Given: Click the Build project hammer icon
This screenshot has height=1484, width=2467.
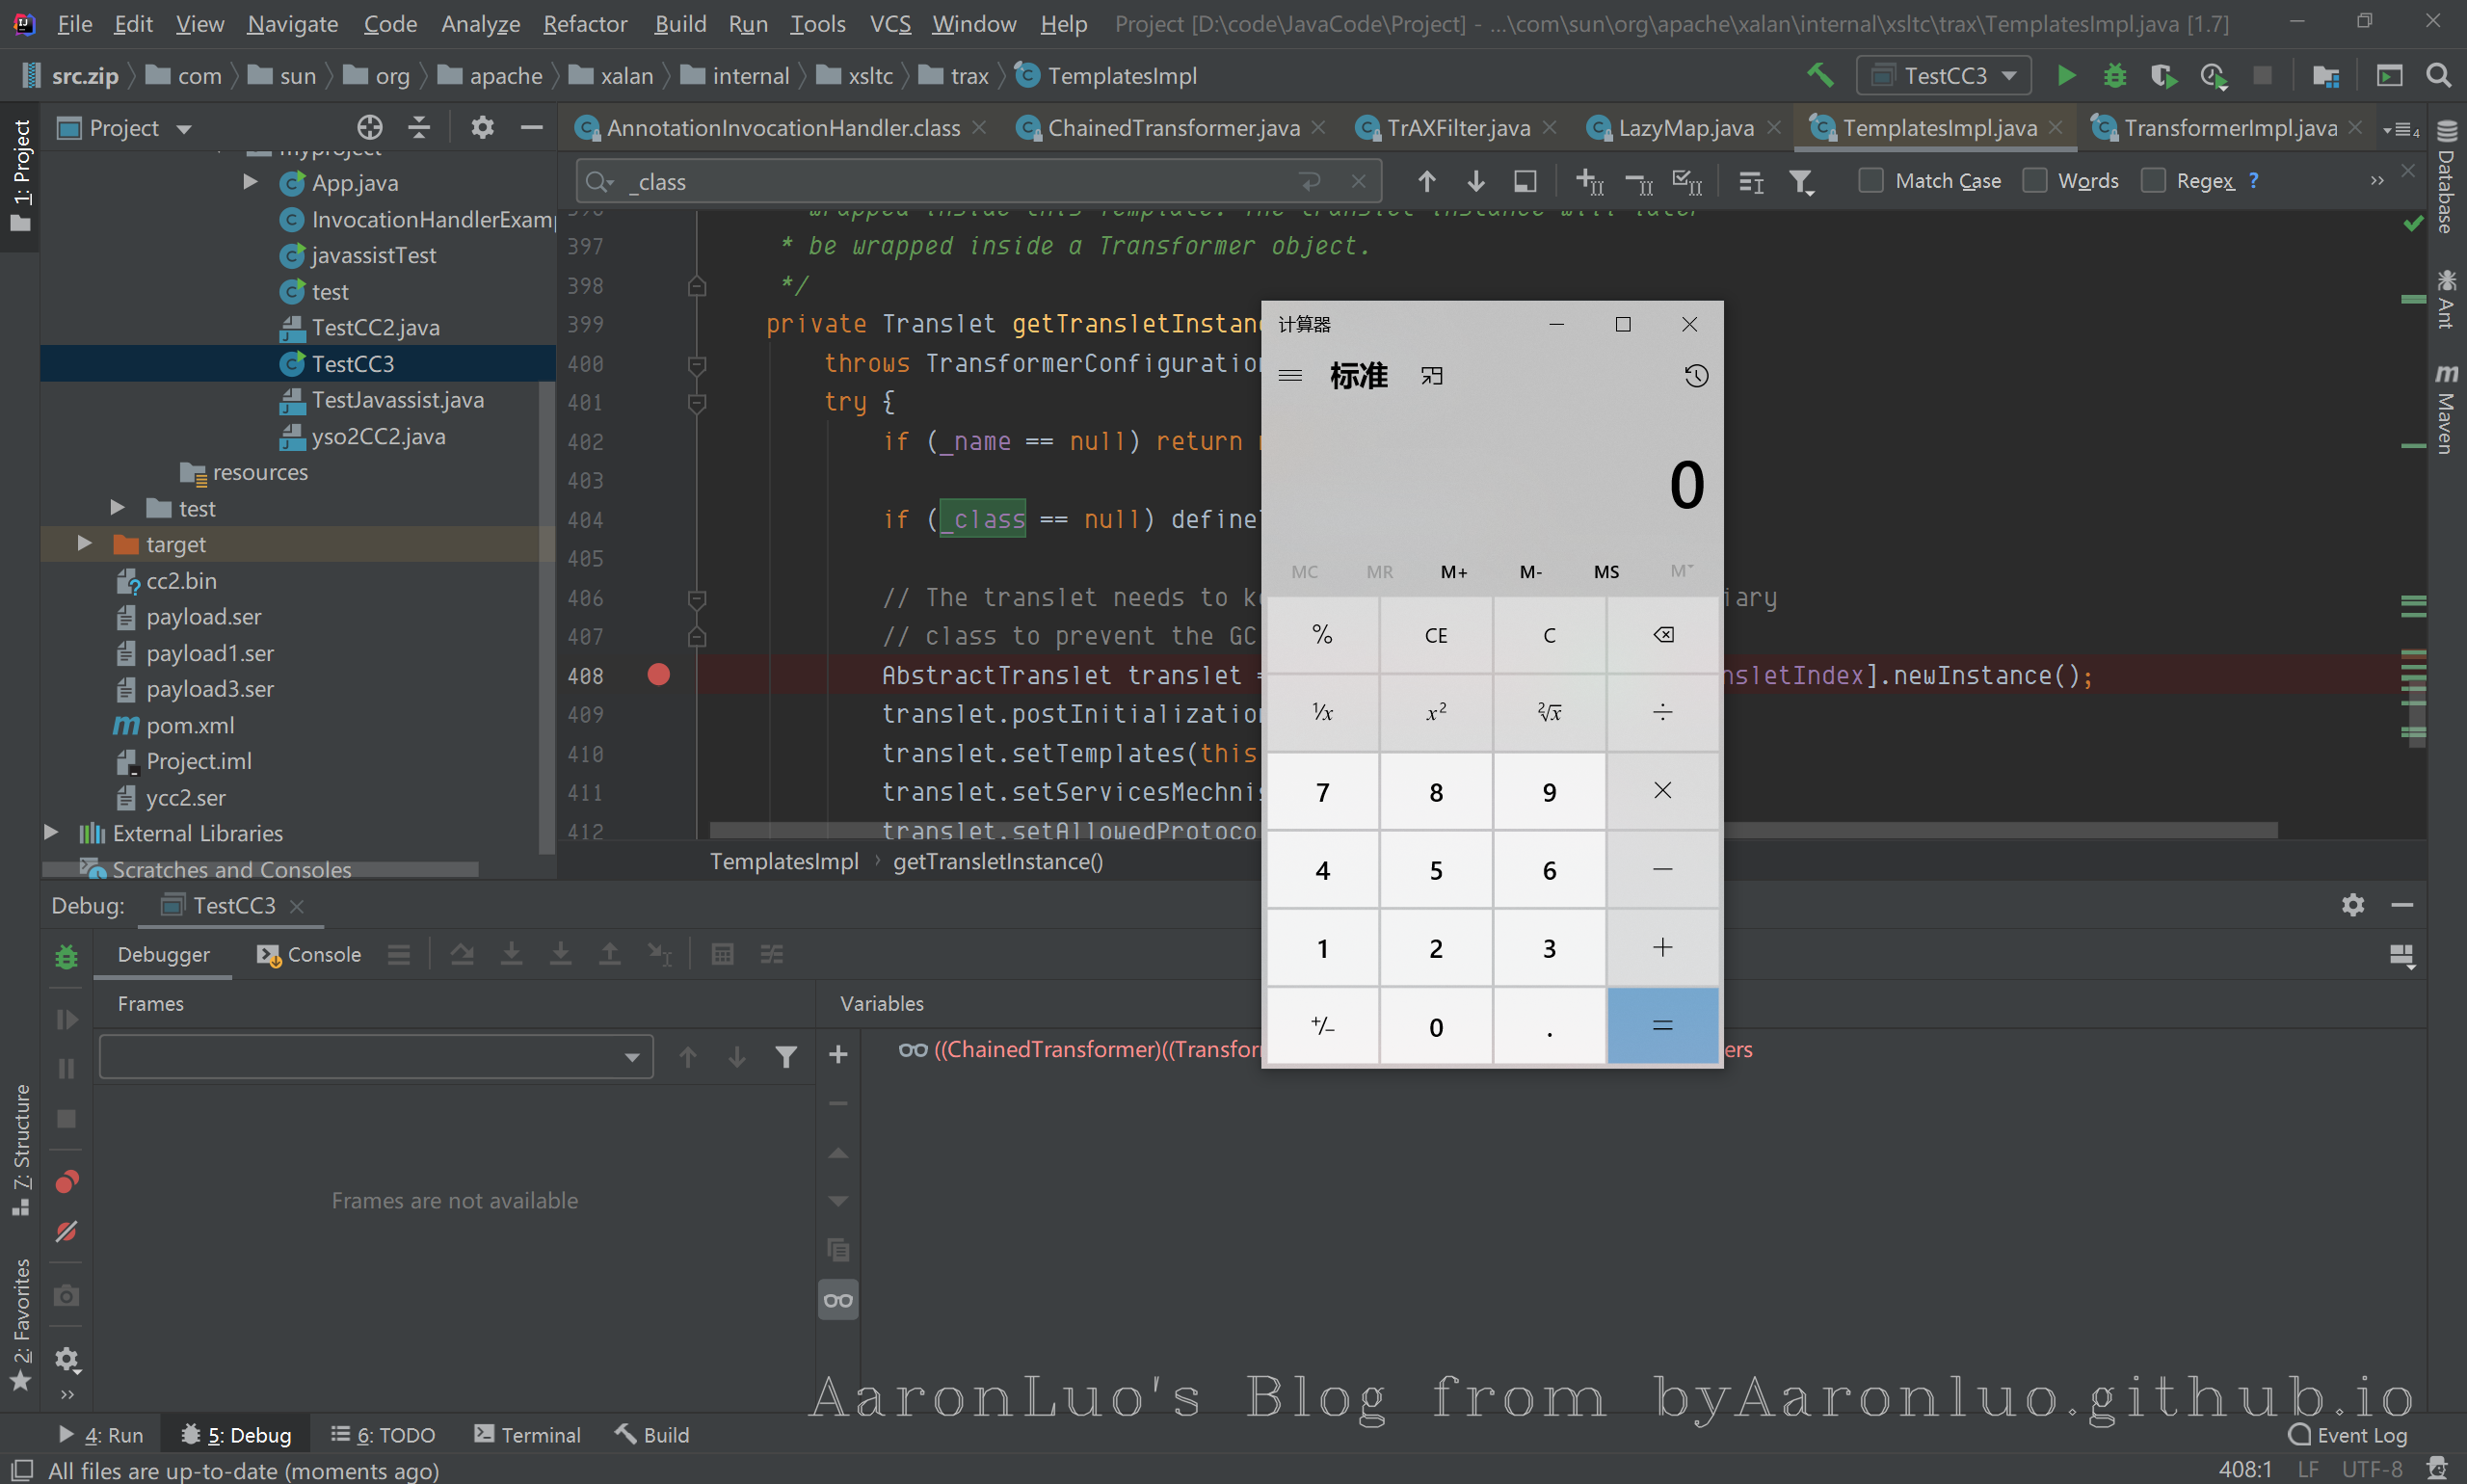Looking at the screenshot, I should pyautogui.click(x=1819, y=76).
